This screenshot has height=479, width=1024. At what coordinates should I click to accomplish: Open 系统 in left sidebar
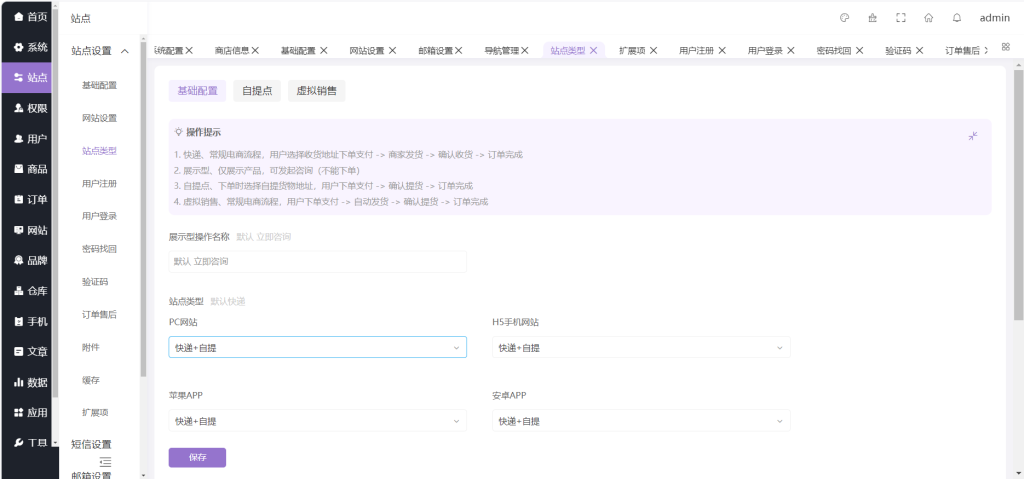[x=30, y=47]
